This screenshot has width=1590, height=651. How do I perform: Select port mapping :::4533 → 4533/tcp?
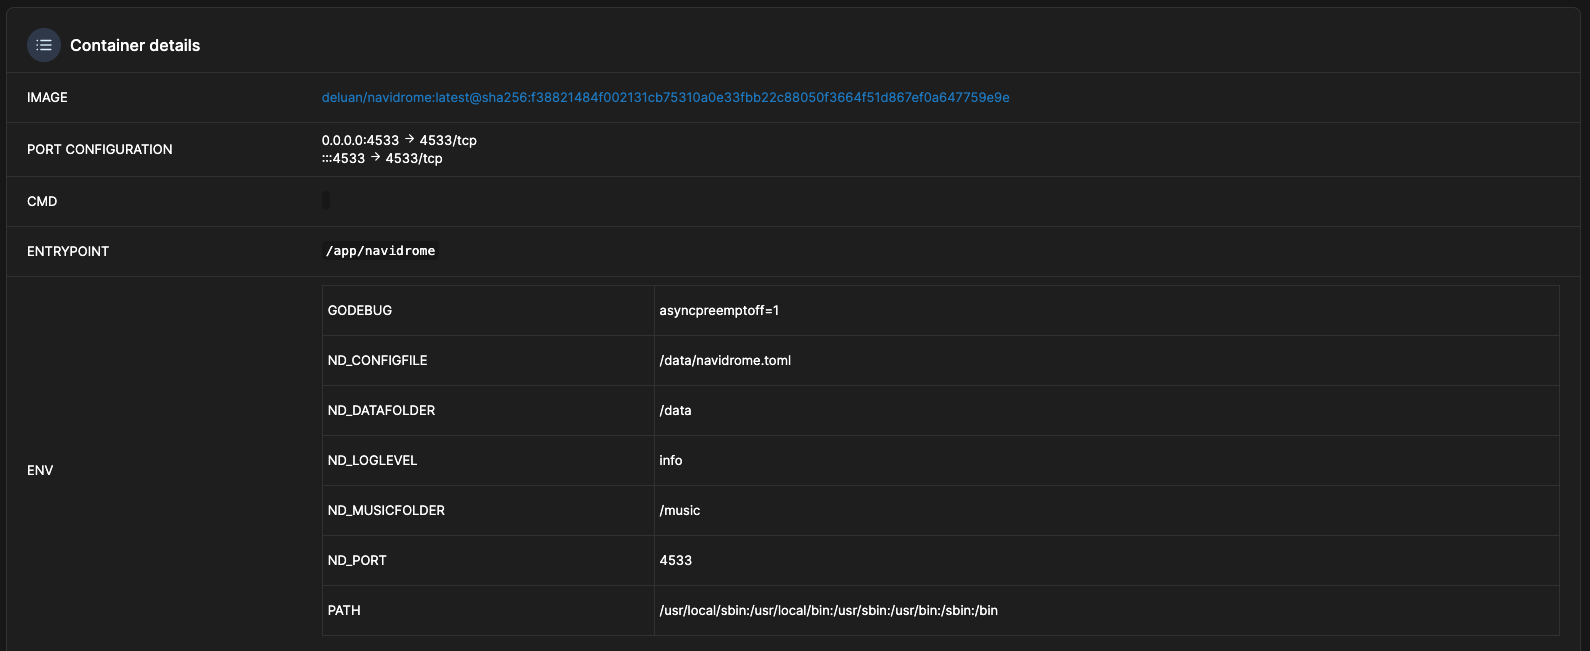click(x=382, y=158)
